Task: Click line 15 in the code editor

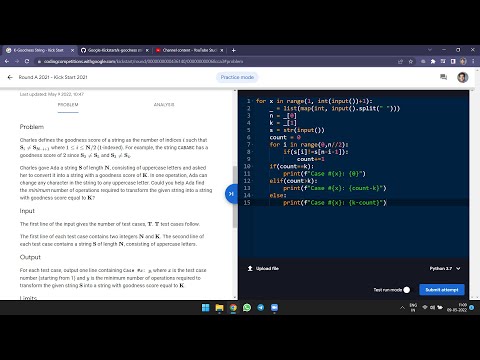Action: (353, 203)
